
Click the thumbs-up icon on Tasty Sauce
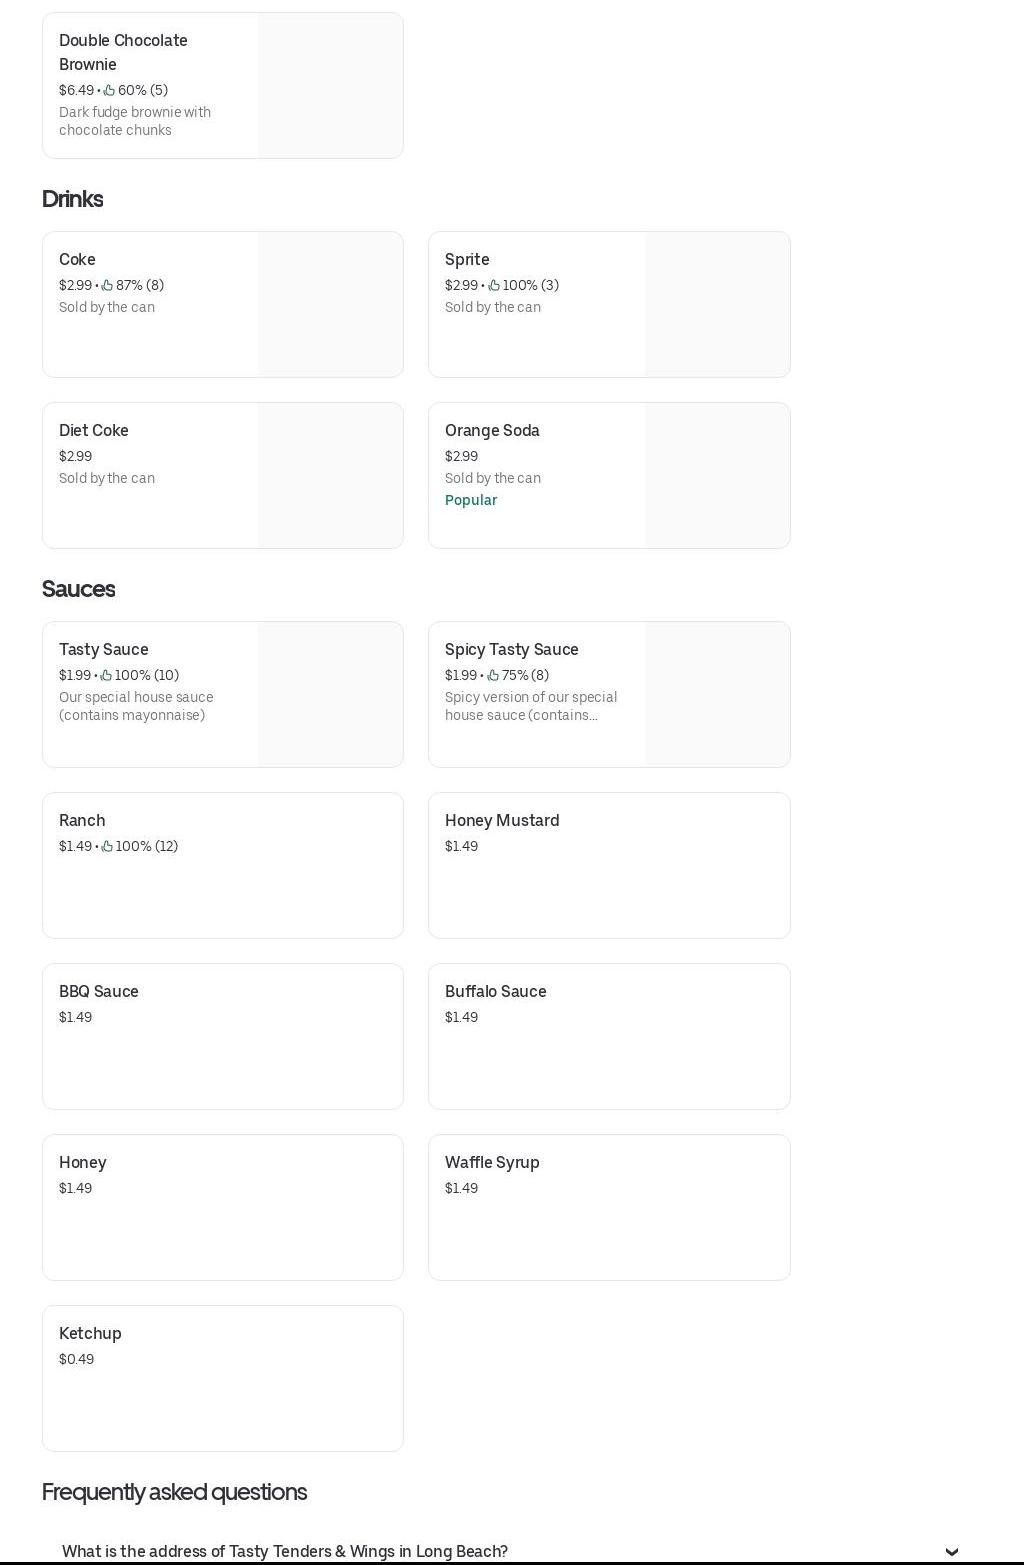click(106, 676)
